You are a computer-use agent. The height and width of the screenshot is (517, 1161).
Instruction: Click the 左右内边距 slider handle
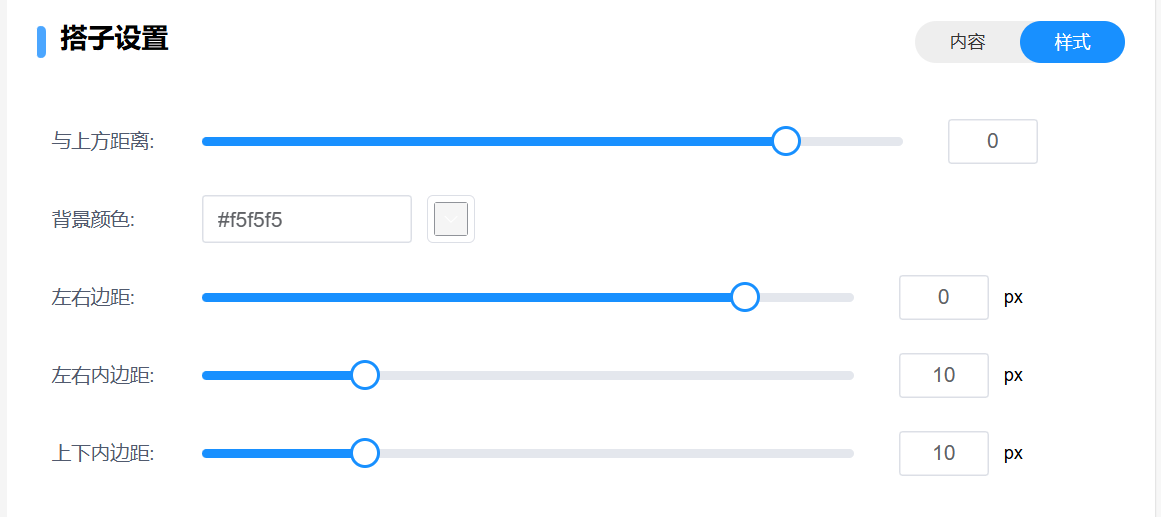(x=365, y=375)
